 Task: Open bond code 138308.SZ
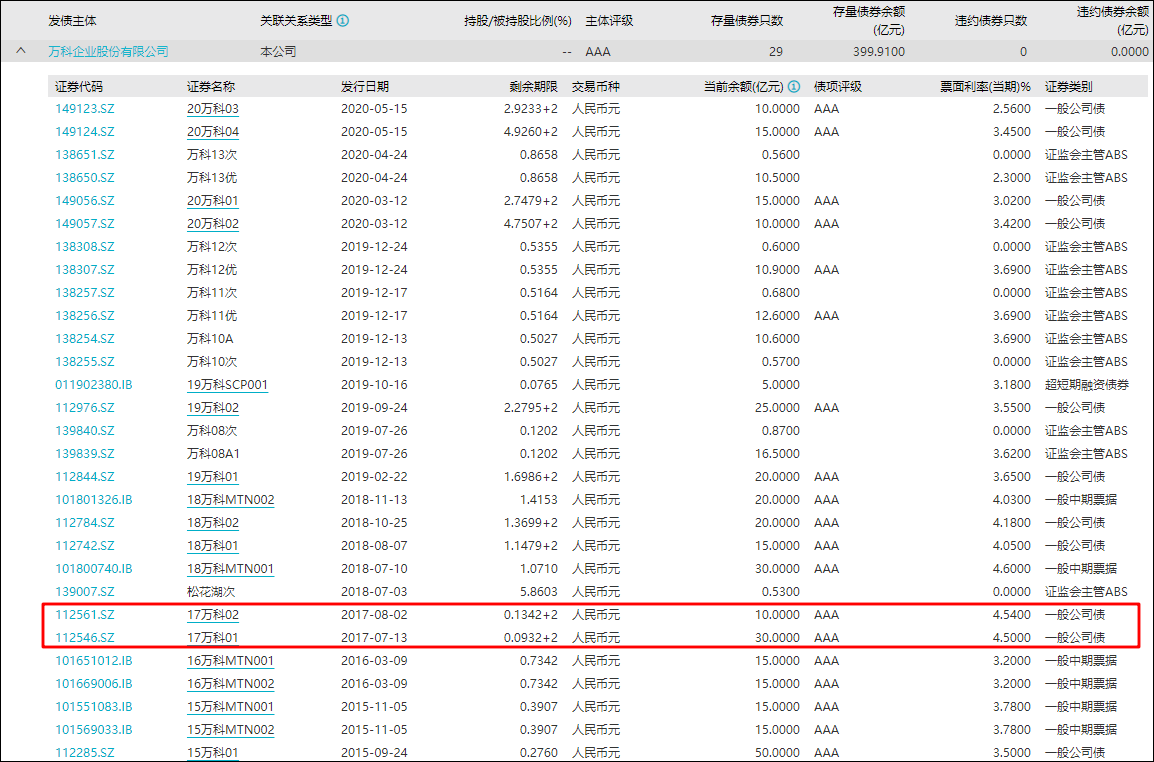85,247
